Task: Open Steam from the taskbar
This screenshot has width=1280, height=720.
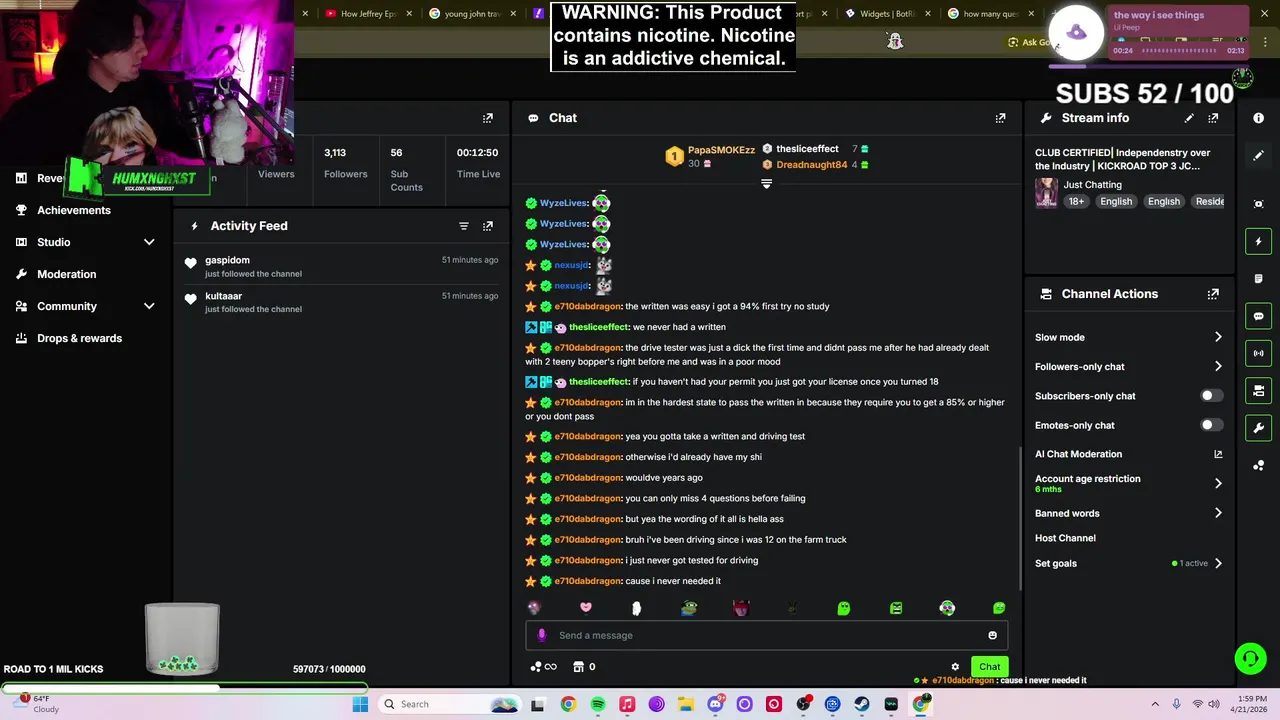Action: tap(862, 704)
